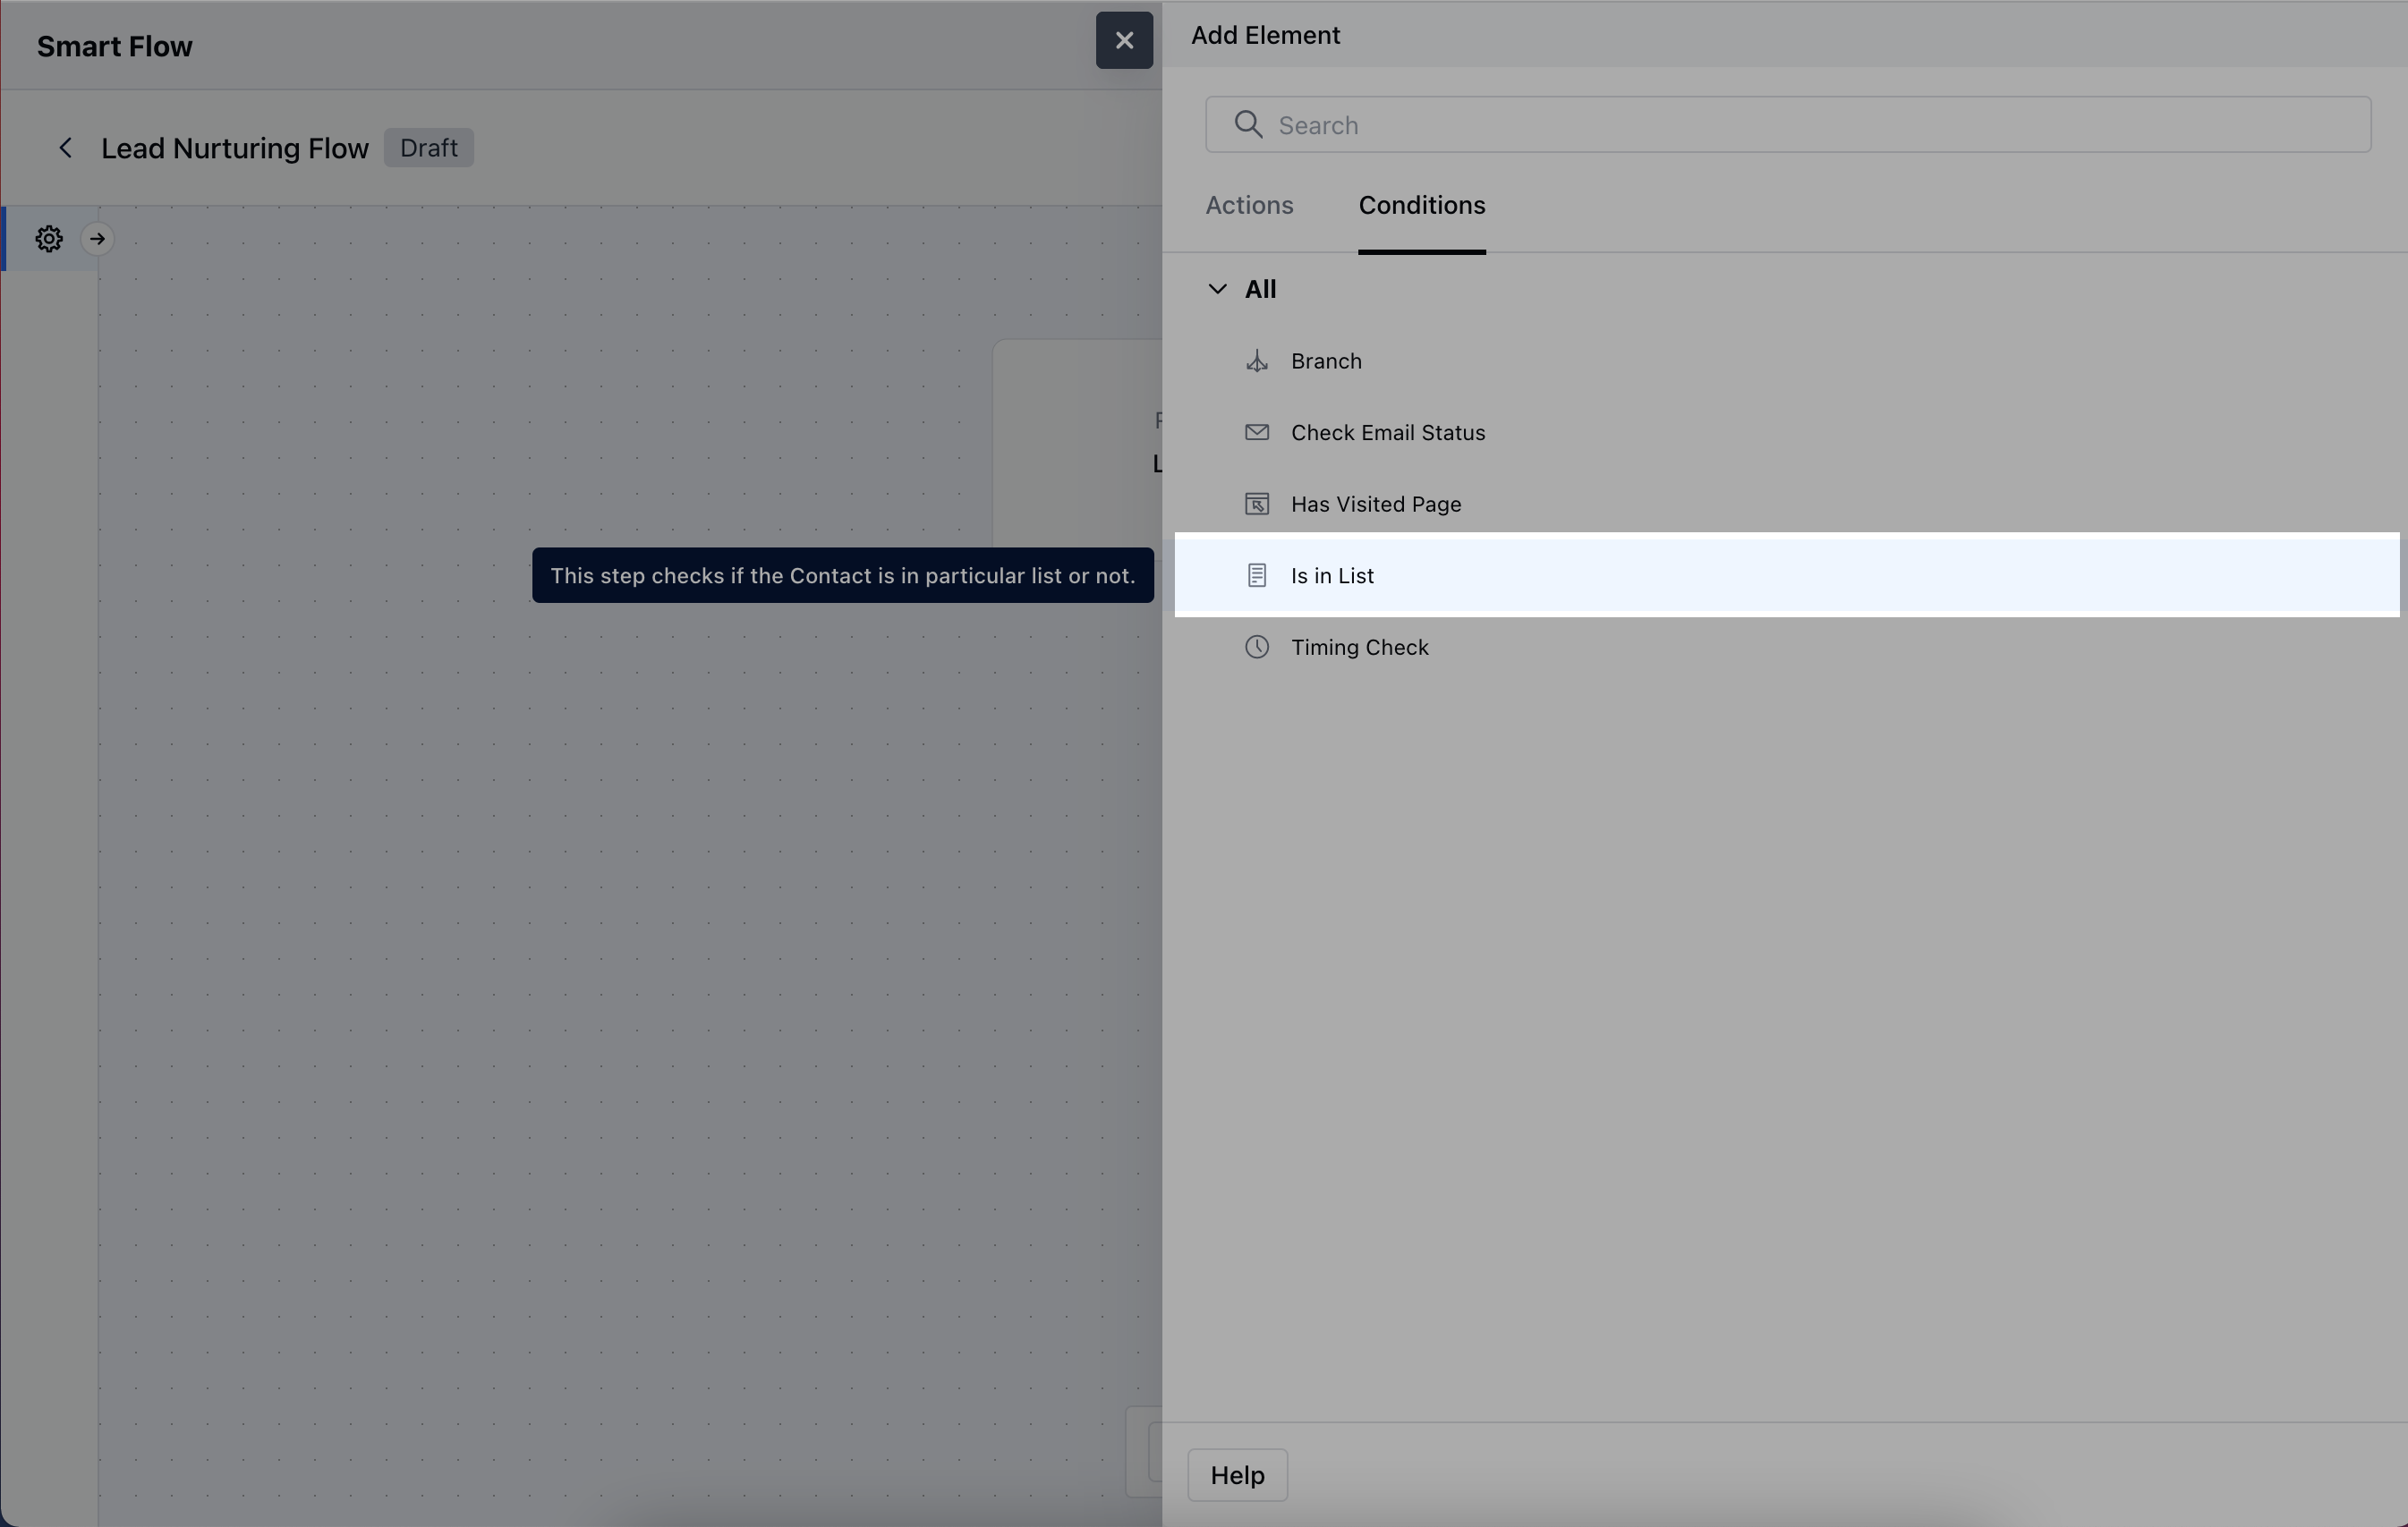Screen dimensions: 2408x1527
Task: Pick the Timing Check condition
Action: point(1359,648)
